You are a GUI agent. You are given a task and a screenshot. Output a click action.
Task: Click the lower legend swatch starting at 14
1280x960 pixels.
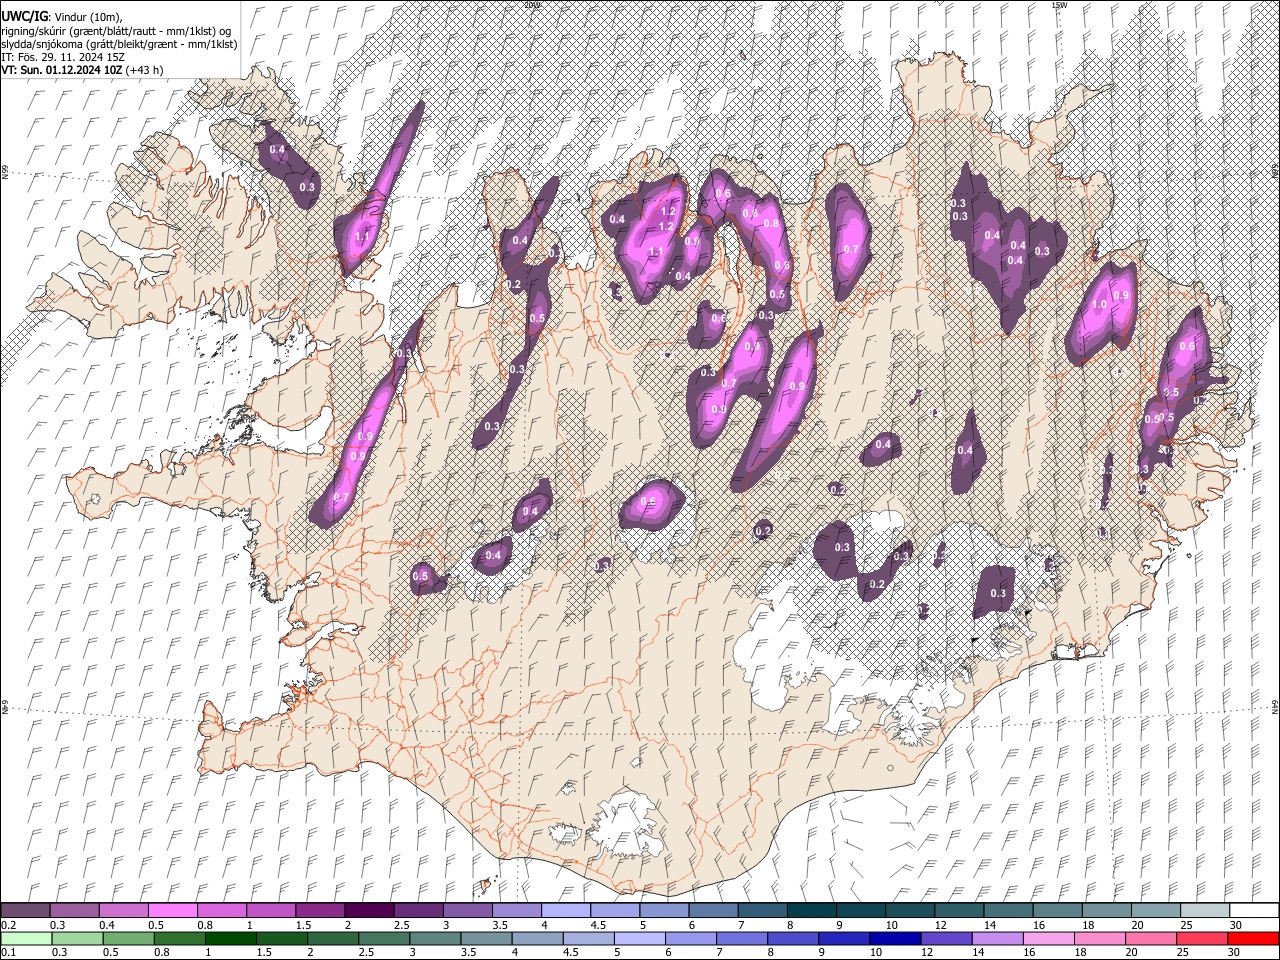pos(997,938)
